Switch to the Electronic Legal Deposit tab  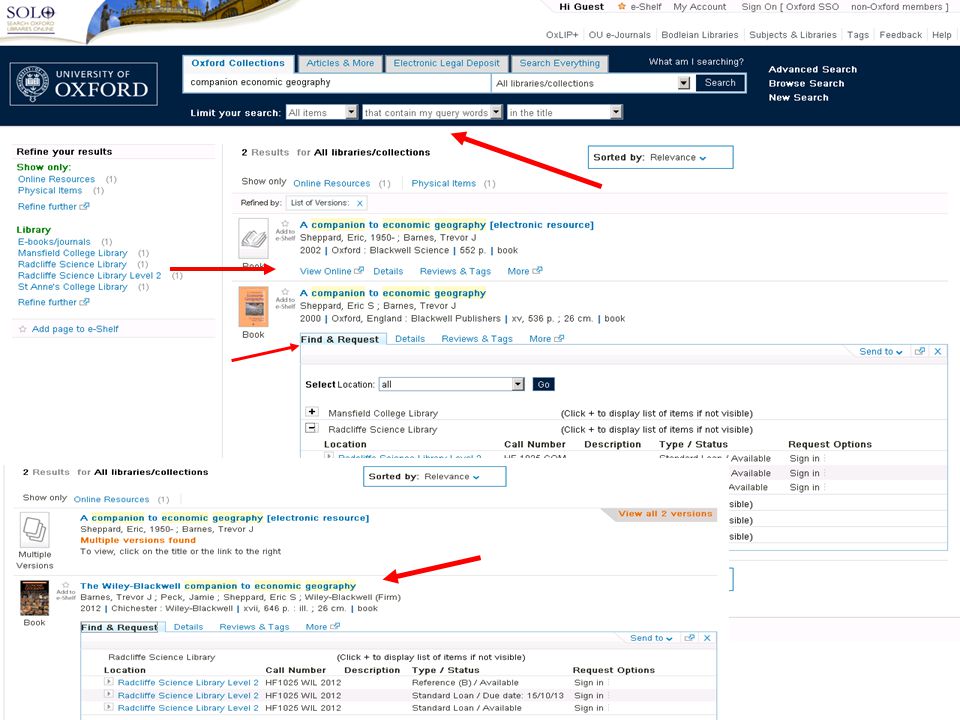click(x=446, y=63)
